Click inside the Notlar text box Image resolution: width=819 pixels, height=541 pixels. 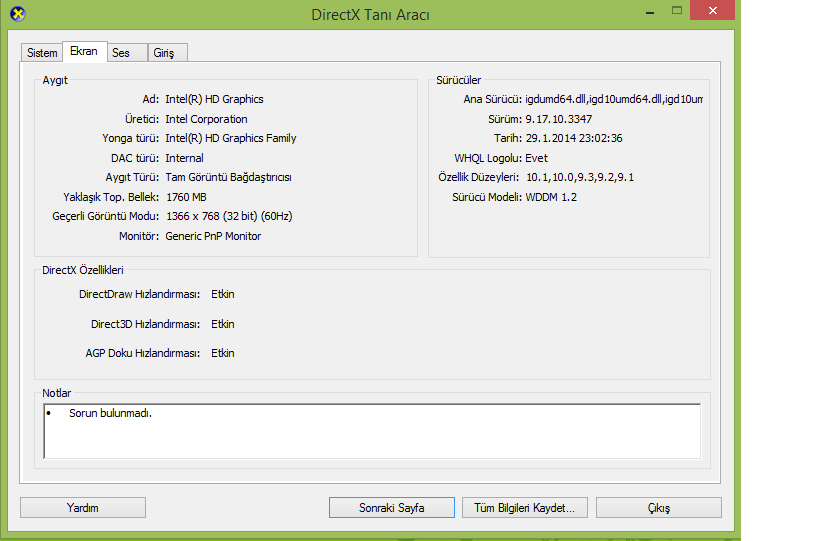372,431
